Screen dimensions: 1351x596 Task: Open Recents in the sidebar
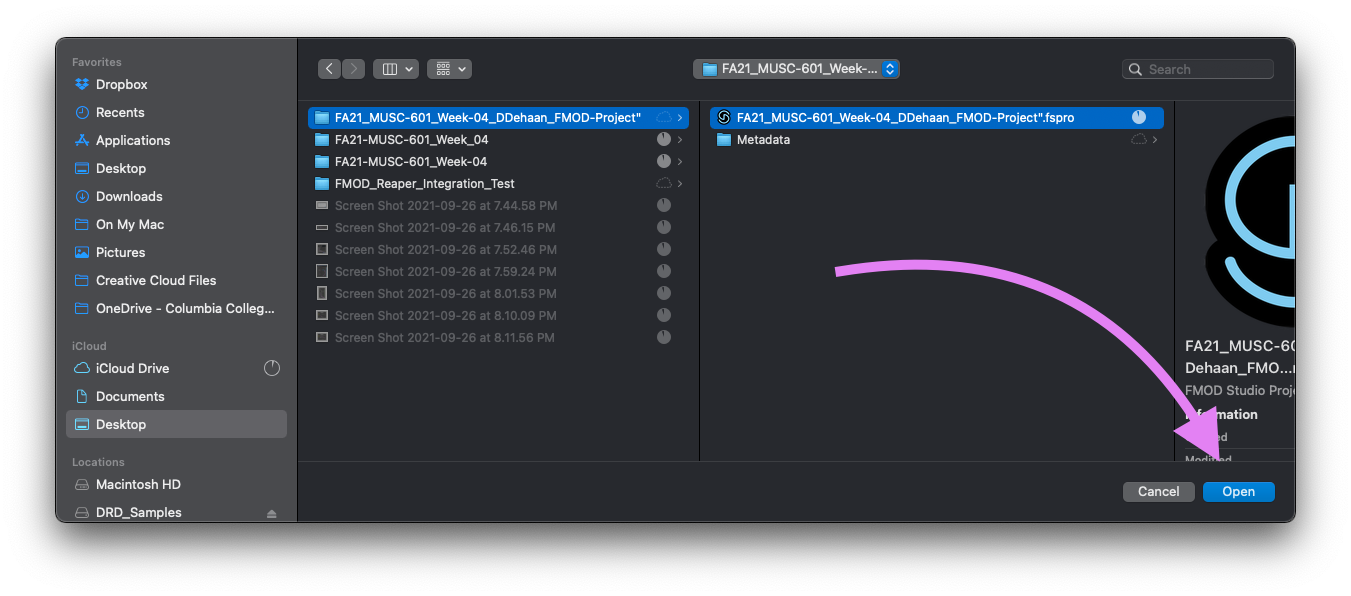[120, 113]
